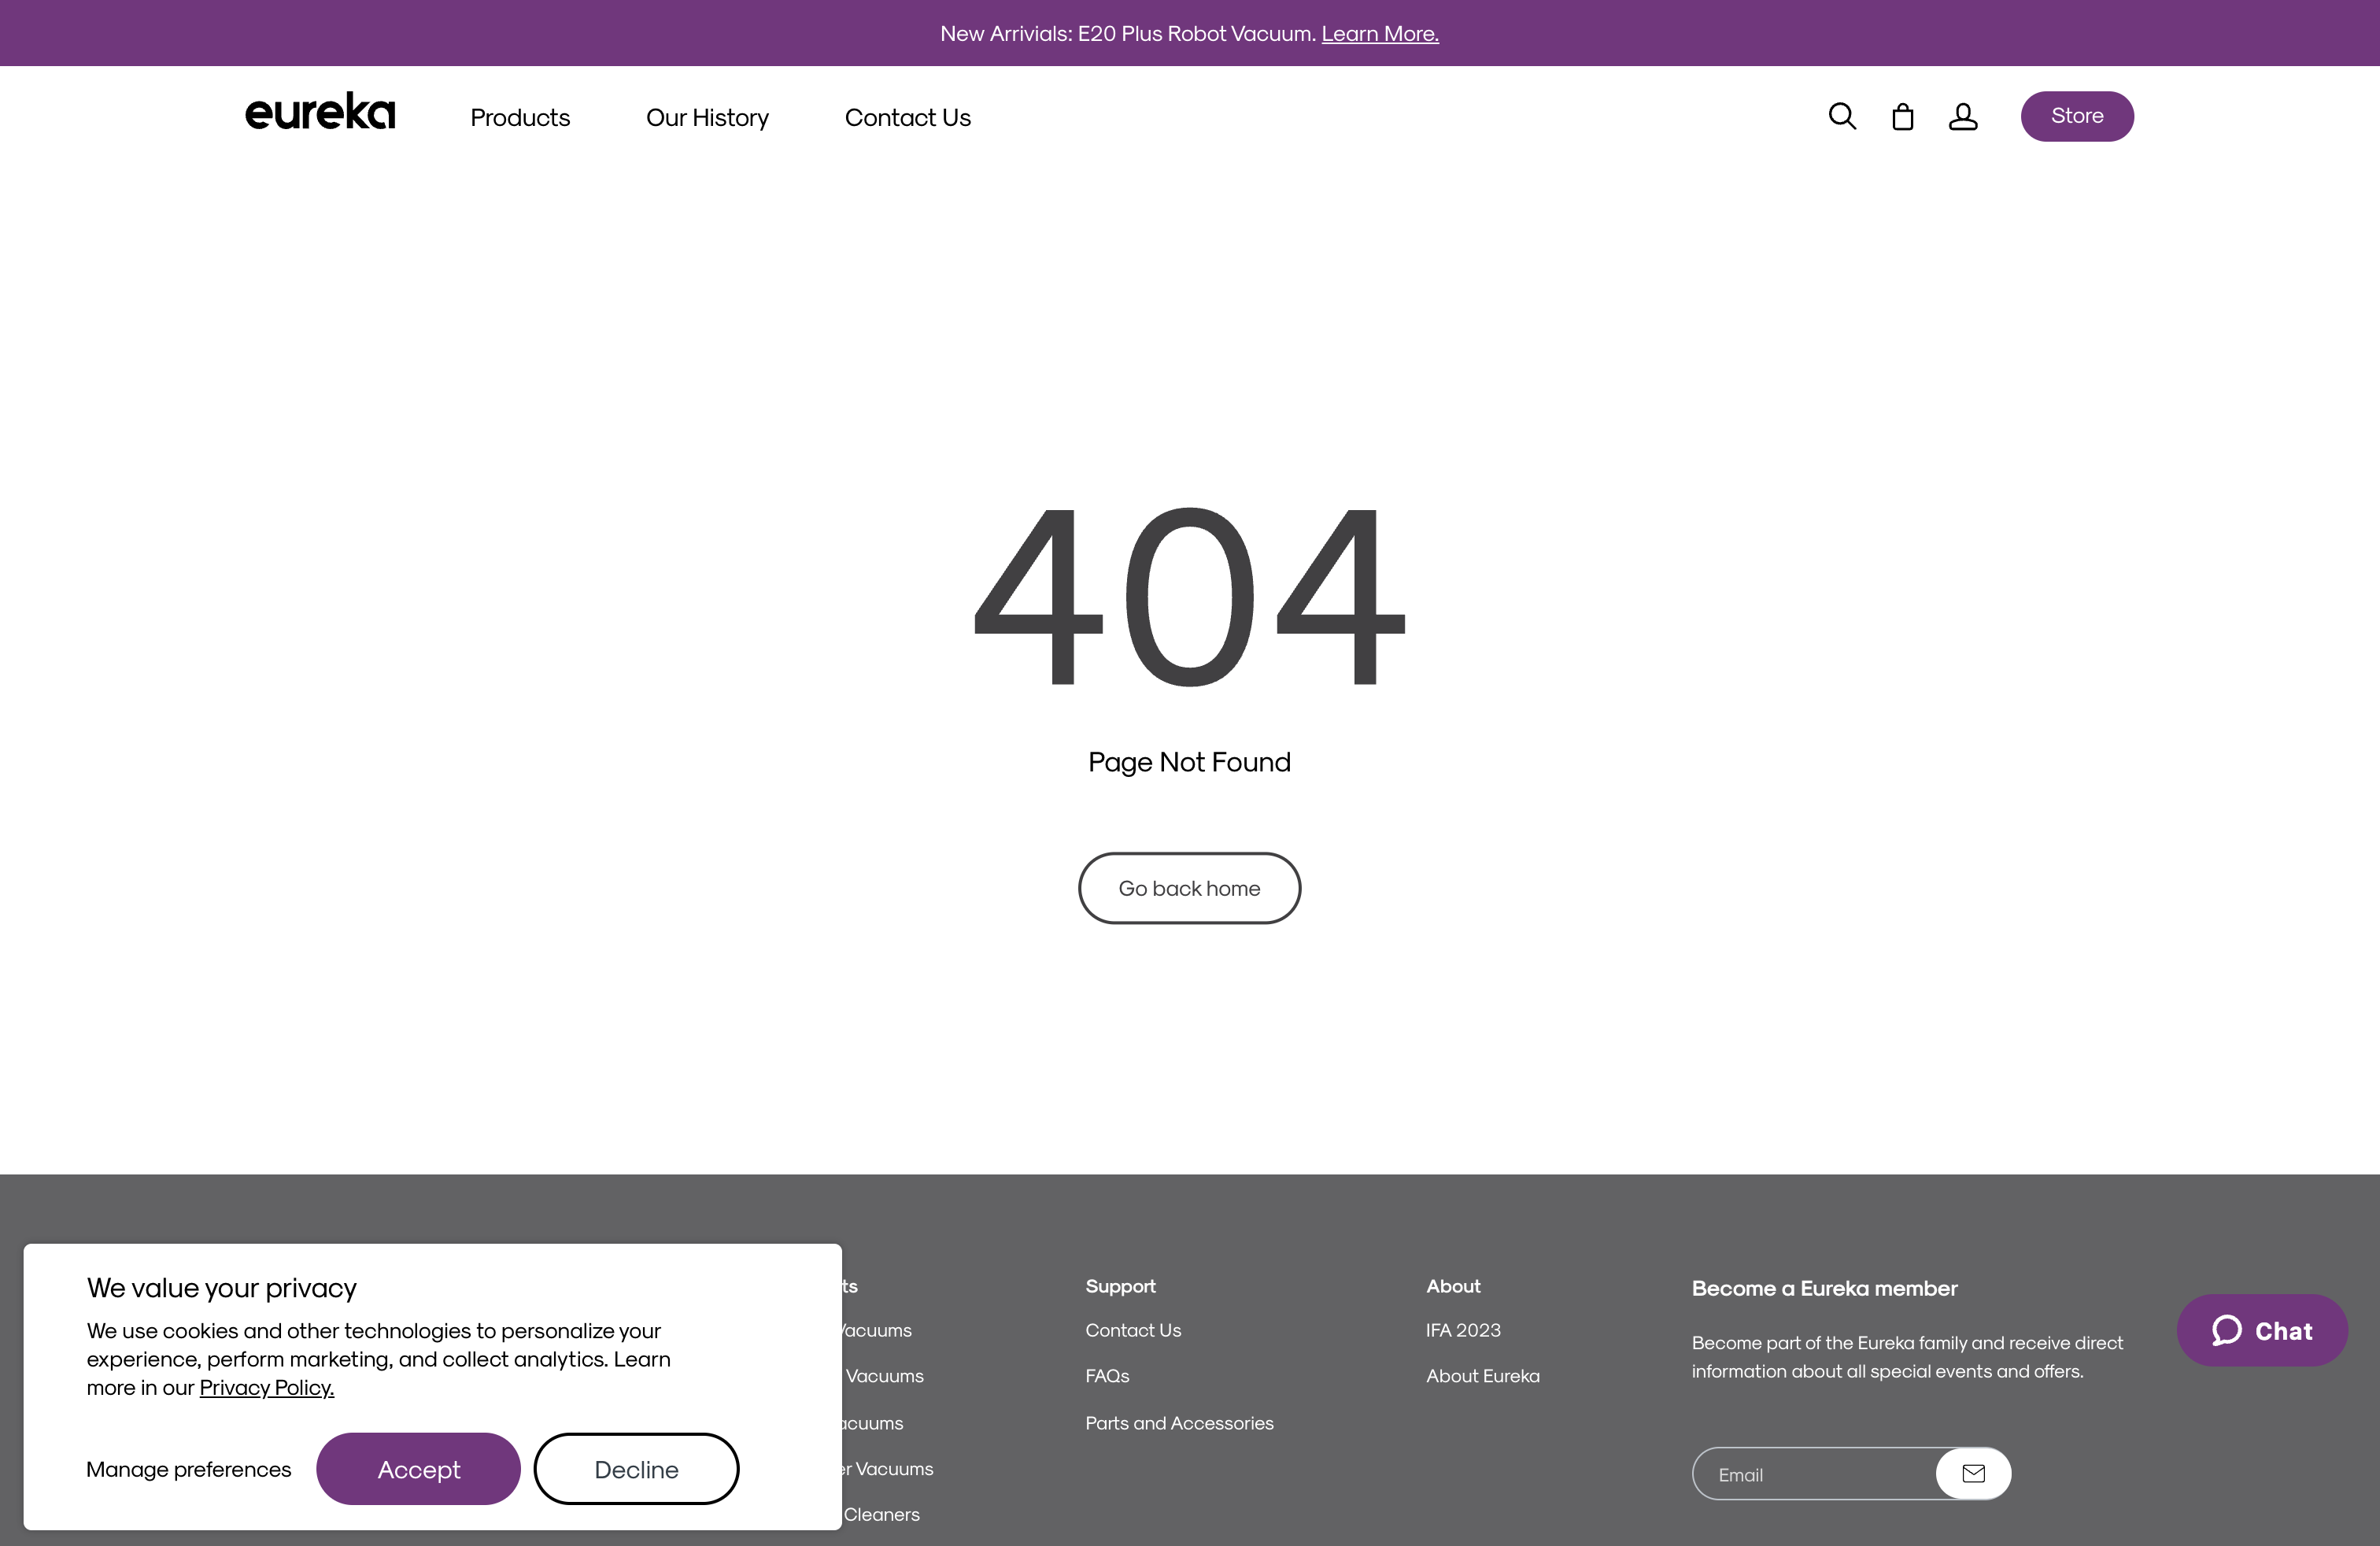
Task: Click Go back home
Action: pos(1189,887)
